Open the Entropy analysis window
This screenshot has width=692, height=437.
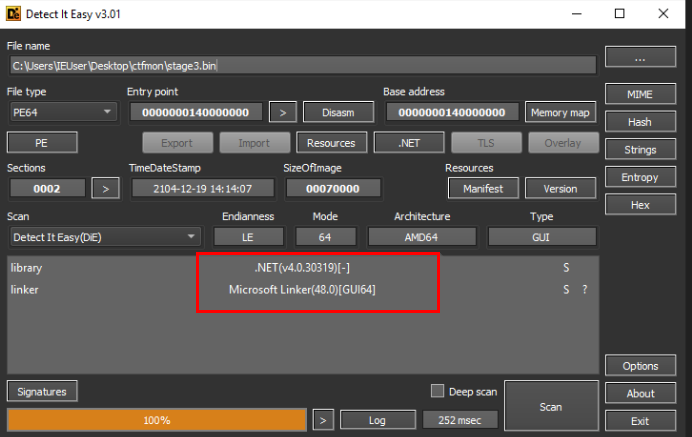click(x=640, y=177)
